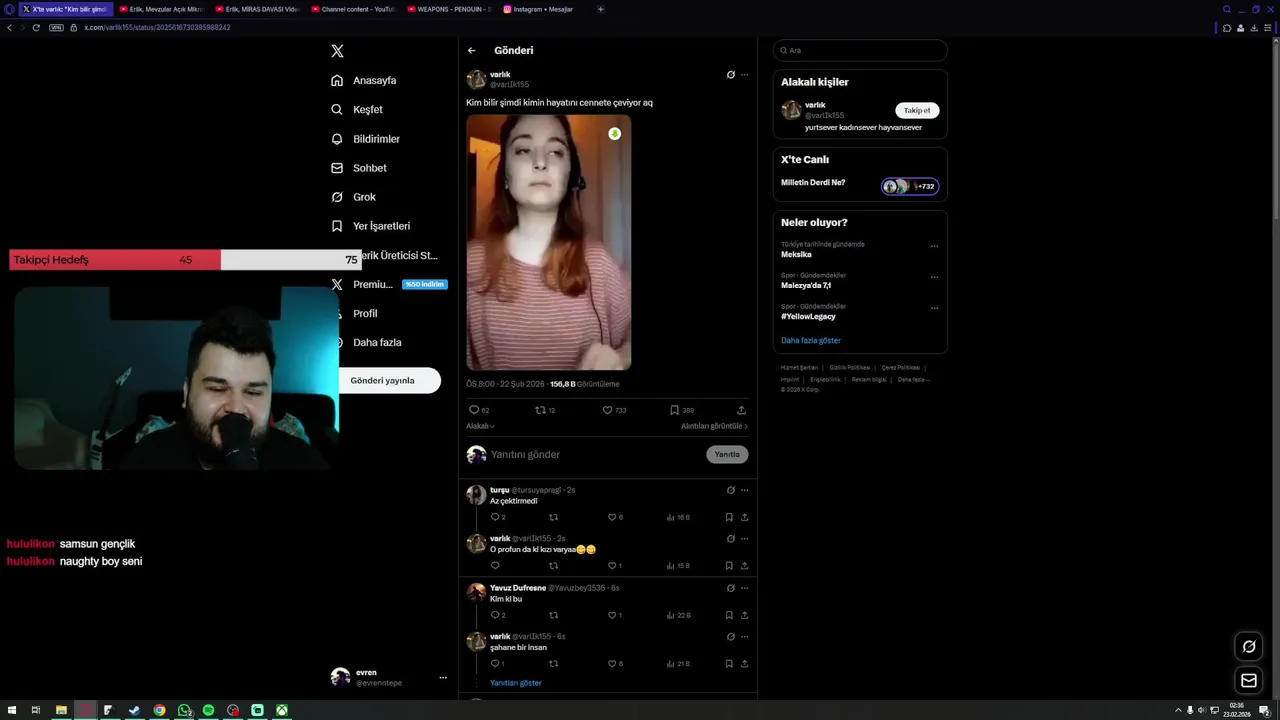Repost Yavuz Dufresne's reply
This screenshot has height=720, width=1280.
pyautogui.click(x=553, y=615)
